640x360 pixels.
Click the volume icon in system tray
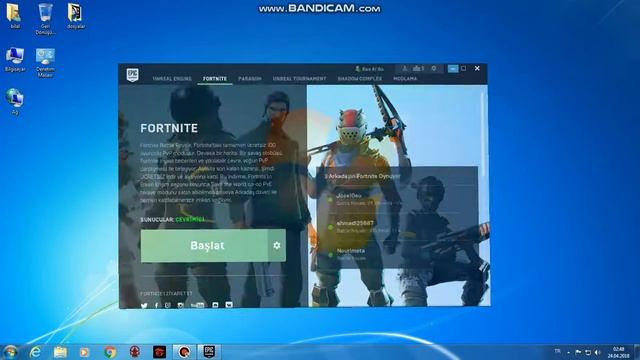[x=598, y=352]
